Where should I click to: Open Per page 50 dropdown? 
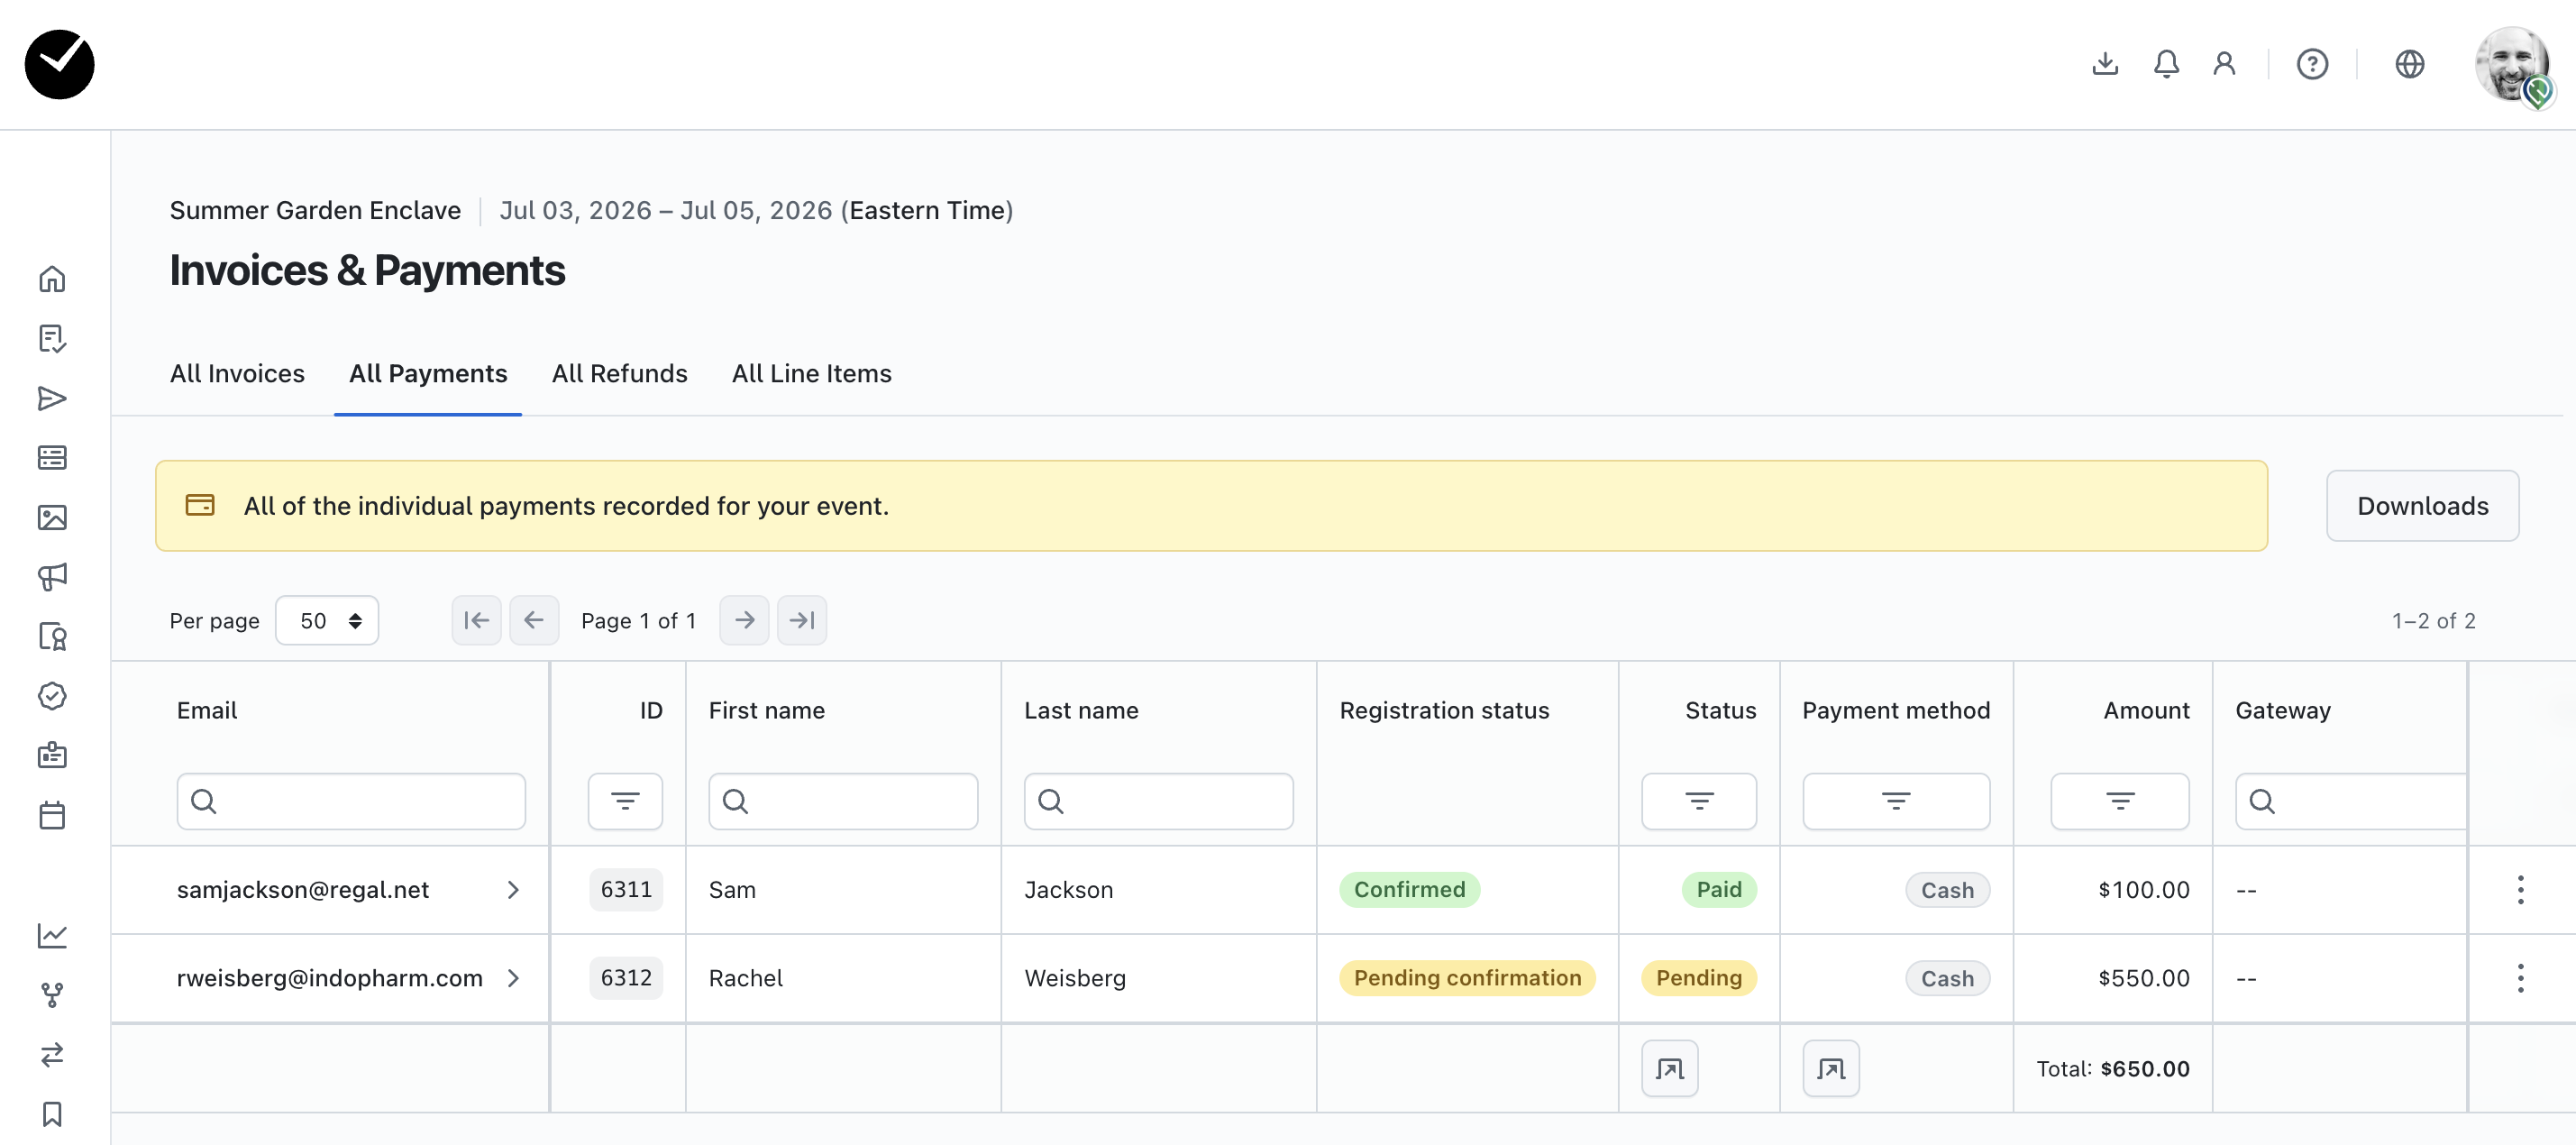[x=327, y=620]
